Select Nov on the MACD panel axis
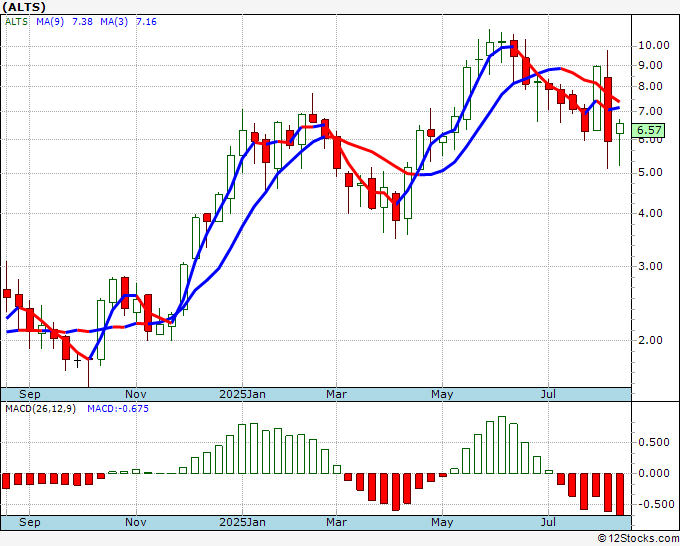Screen dimensions: 680x546 136,522
